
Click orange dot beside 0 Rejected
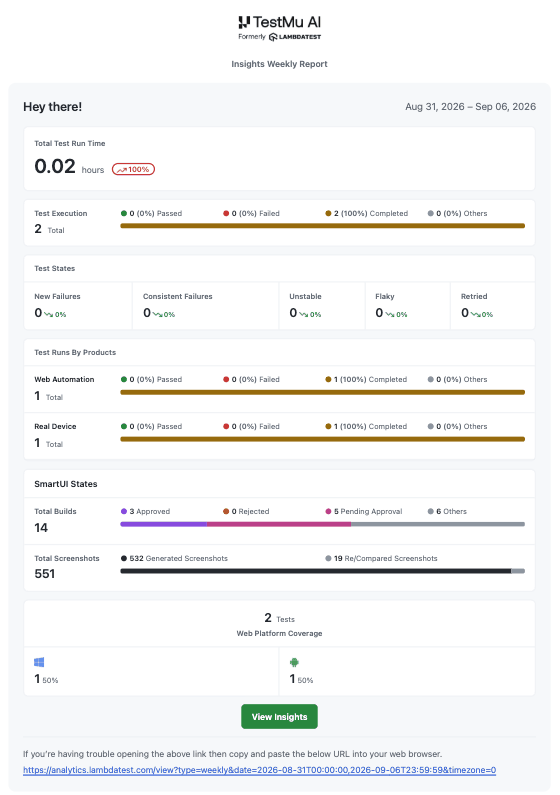pyautogui.click(x=226, y=512)
